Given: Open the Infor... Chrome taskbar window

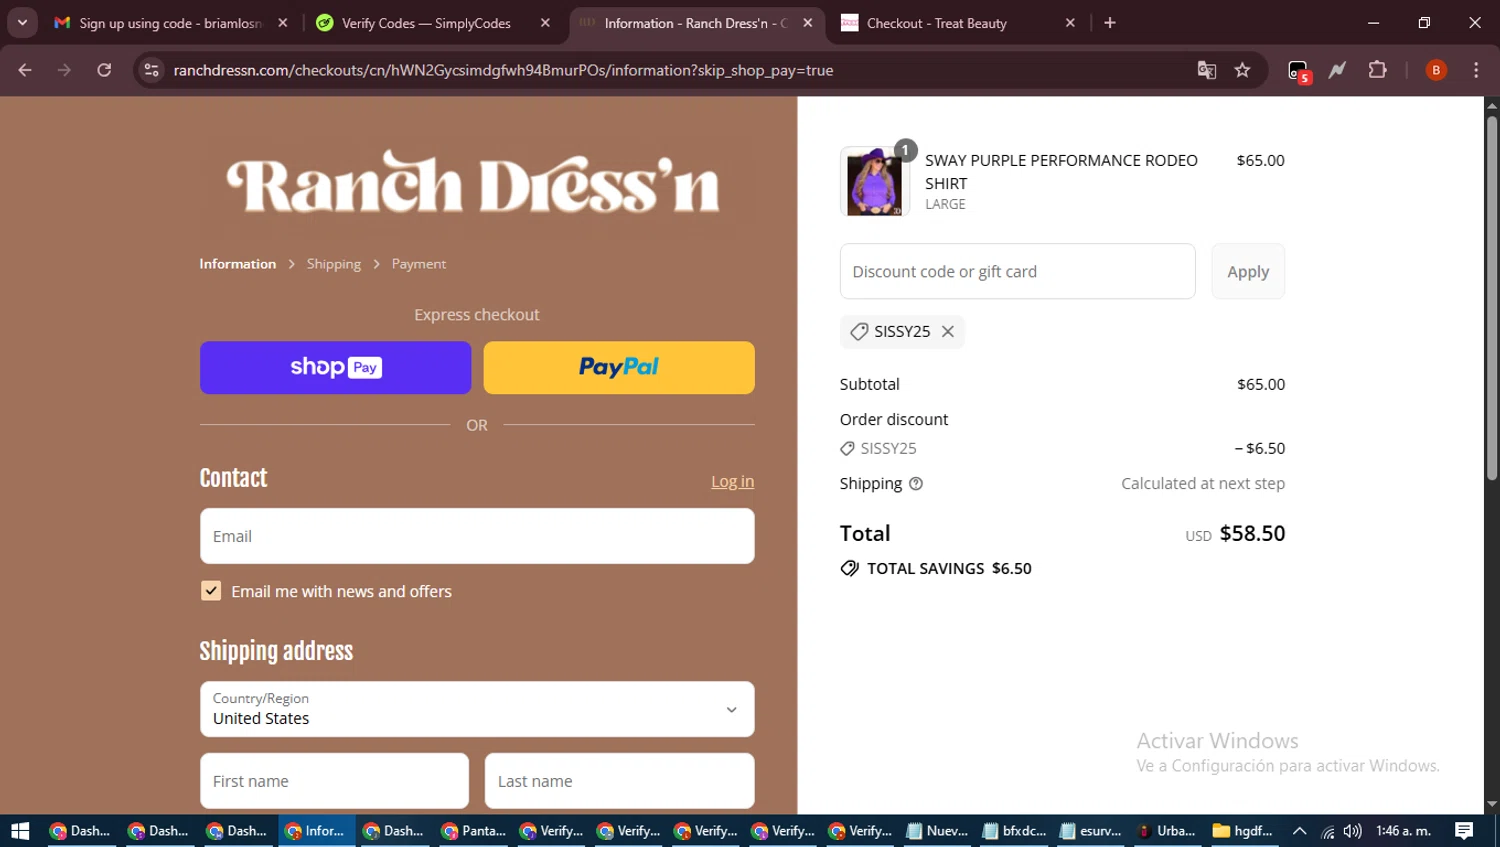Looking at the screenshot, I should coord(316,831).
